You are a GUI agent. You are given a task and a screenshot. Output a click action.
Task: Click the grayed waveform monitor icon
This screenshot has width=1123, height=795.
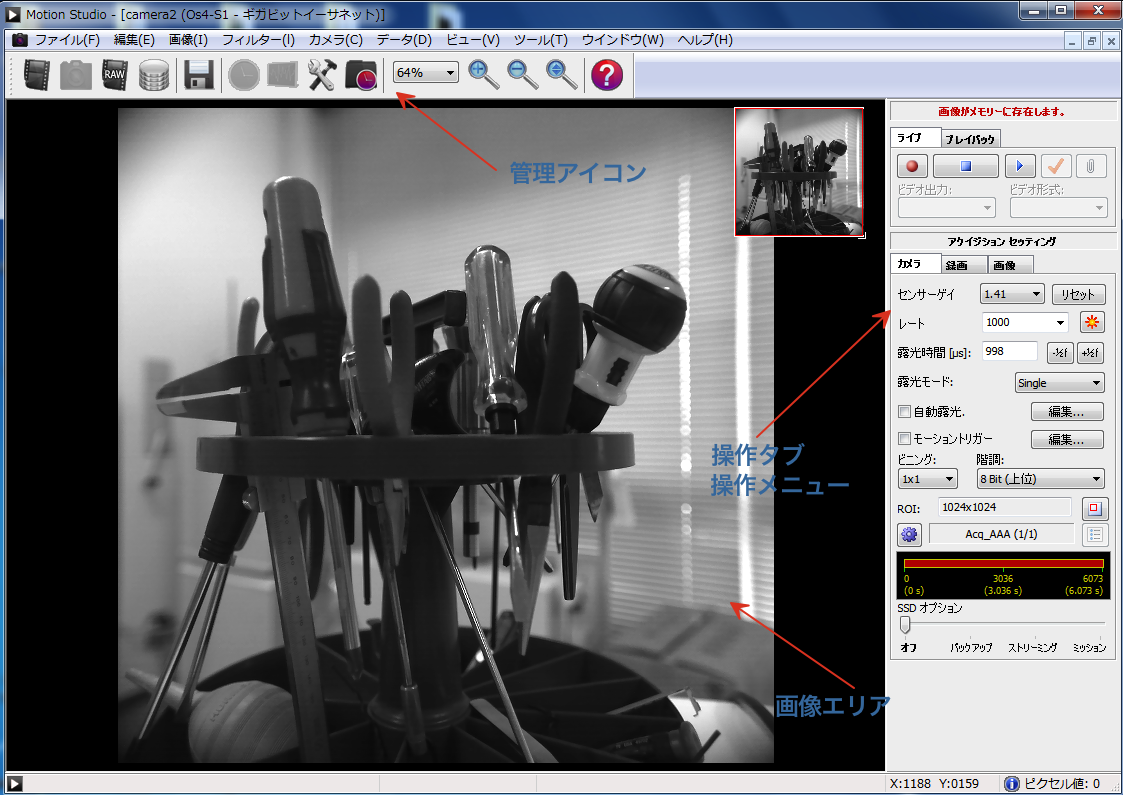[283, 74]
